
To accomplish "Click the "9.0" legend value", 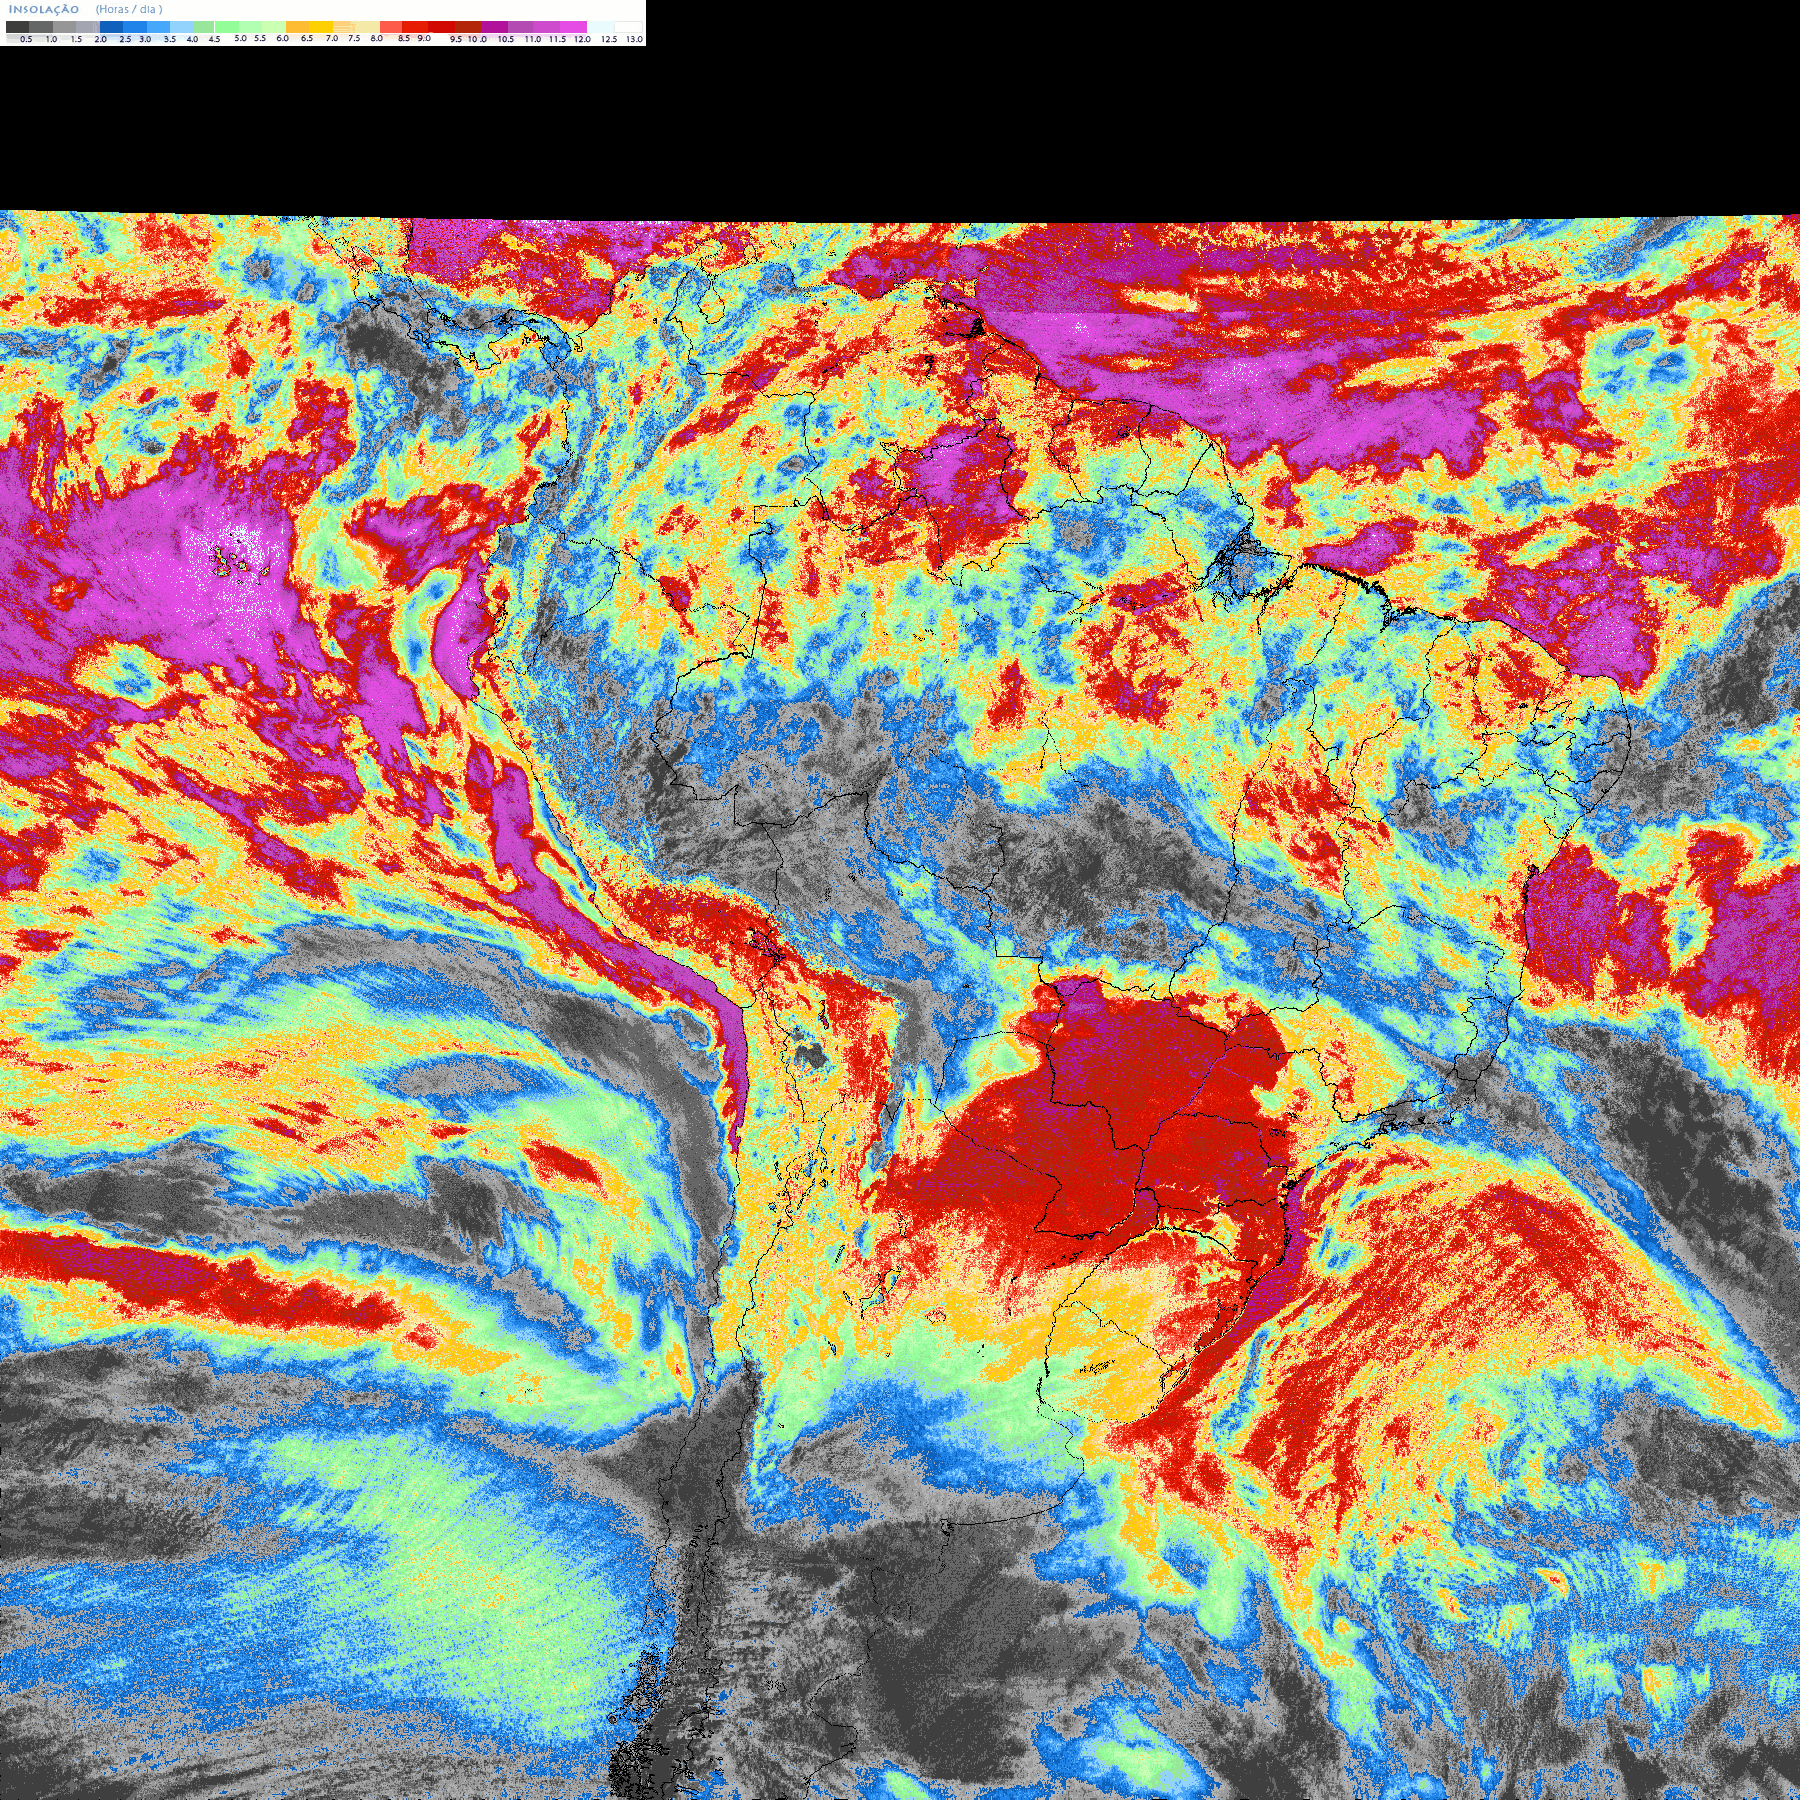I will coord(424,38).
